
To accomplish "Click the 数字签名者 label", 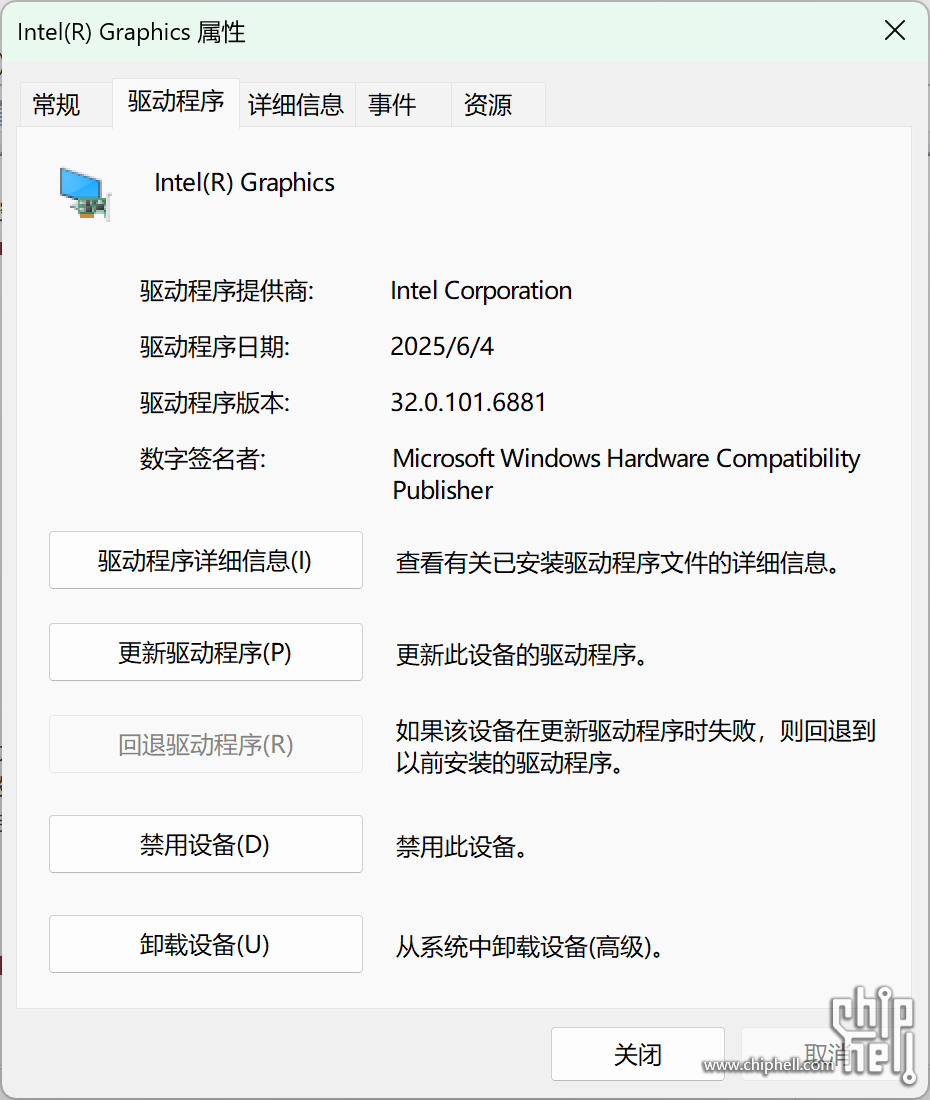I will tap(203, 459).
